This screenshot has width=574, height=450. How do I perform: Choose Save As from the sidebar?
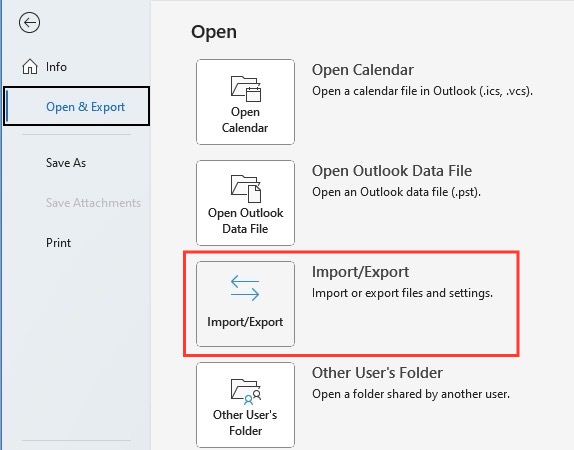66,163
